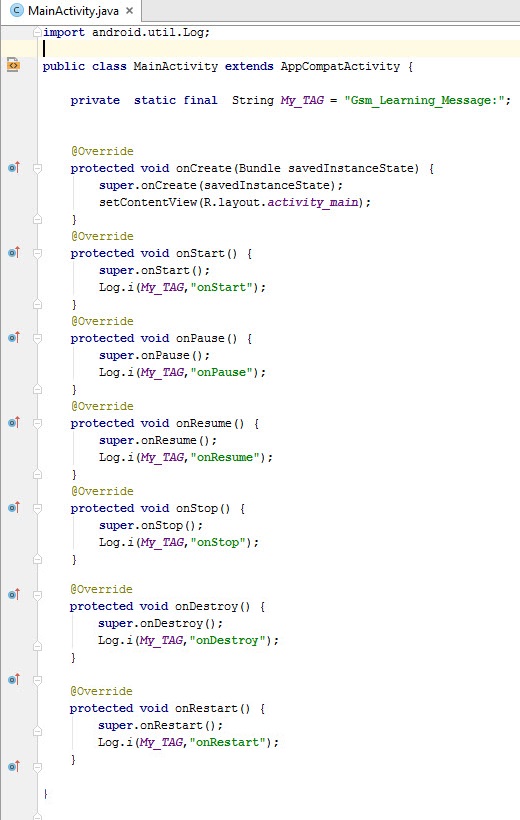The width and height of the screenshot is (520, 820).
Task: Close the MainActivity.java tab
Action: (130, 10)
